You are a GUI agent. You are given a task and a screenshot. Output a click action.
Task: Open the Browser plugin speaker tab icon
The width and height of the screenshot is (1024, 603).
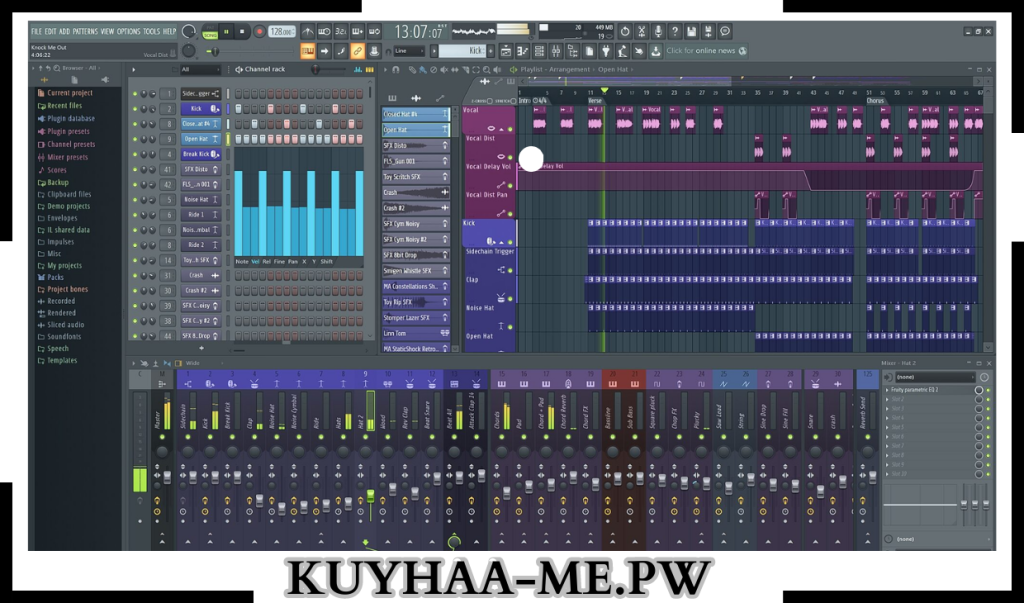104,80
